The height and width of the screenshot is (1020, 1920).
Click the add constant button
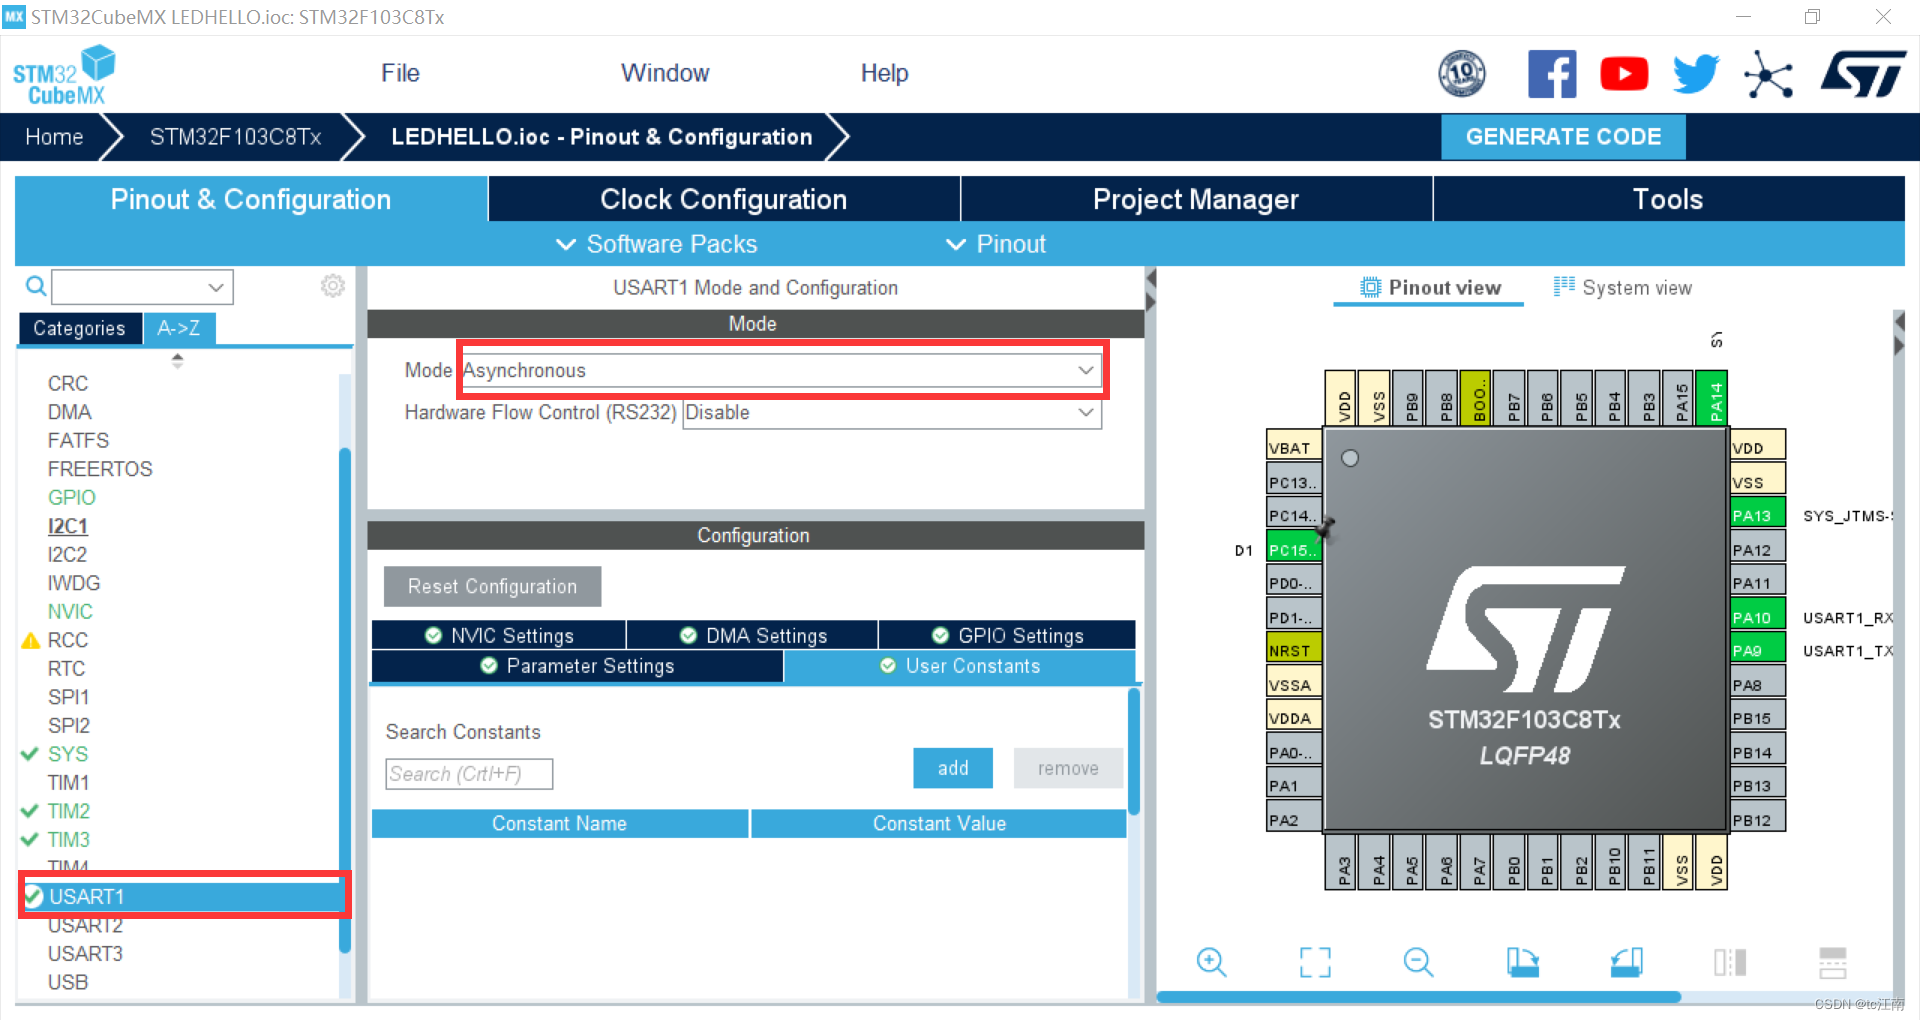[953, 768]
